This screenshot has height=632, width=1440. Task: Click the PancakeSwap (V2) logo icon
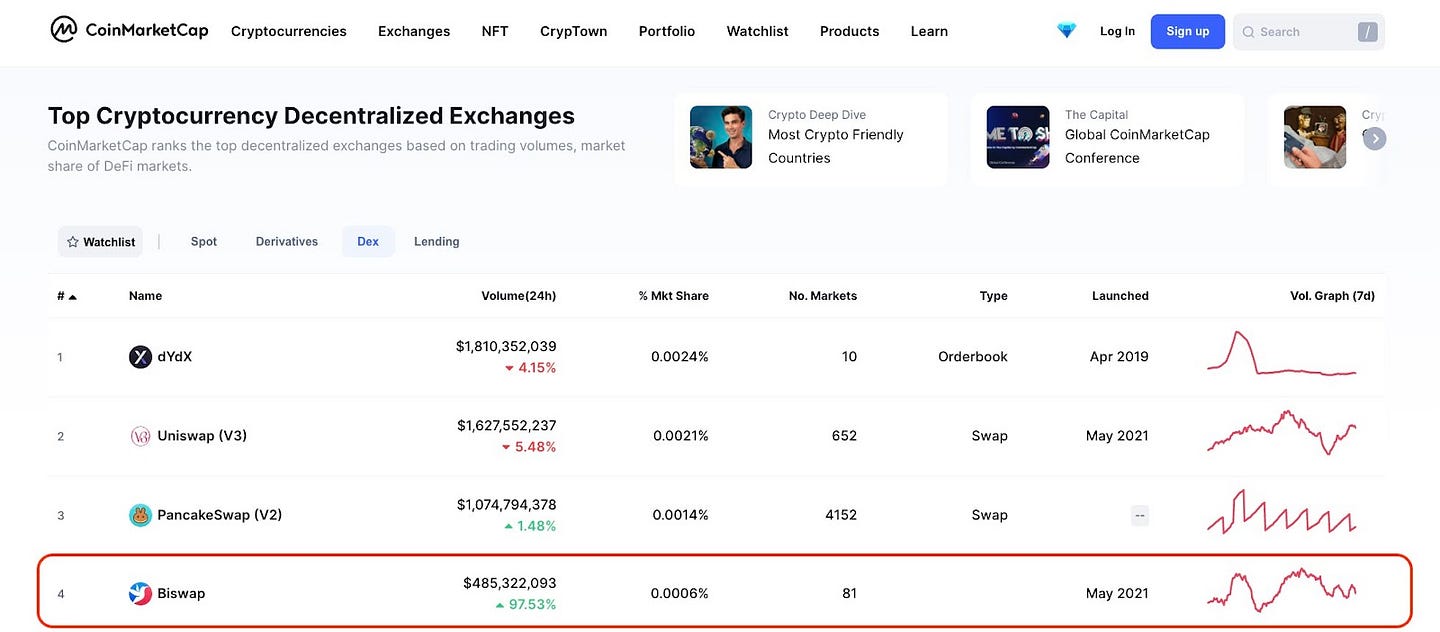pyautogui.click(x=140, y=515)
